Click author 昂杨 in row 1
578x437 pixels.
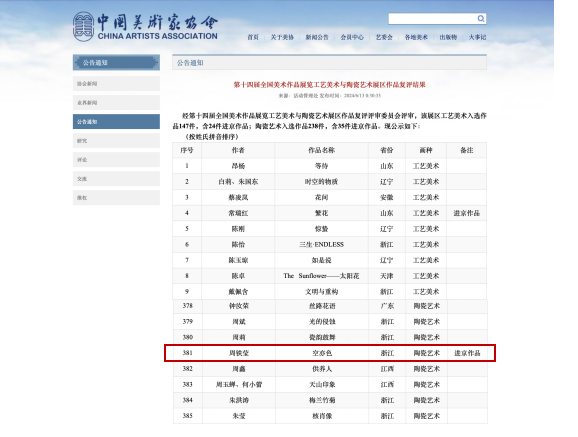238,166
